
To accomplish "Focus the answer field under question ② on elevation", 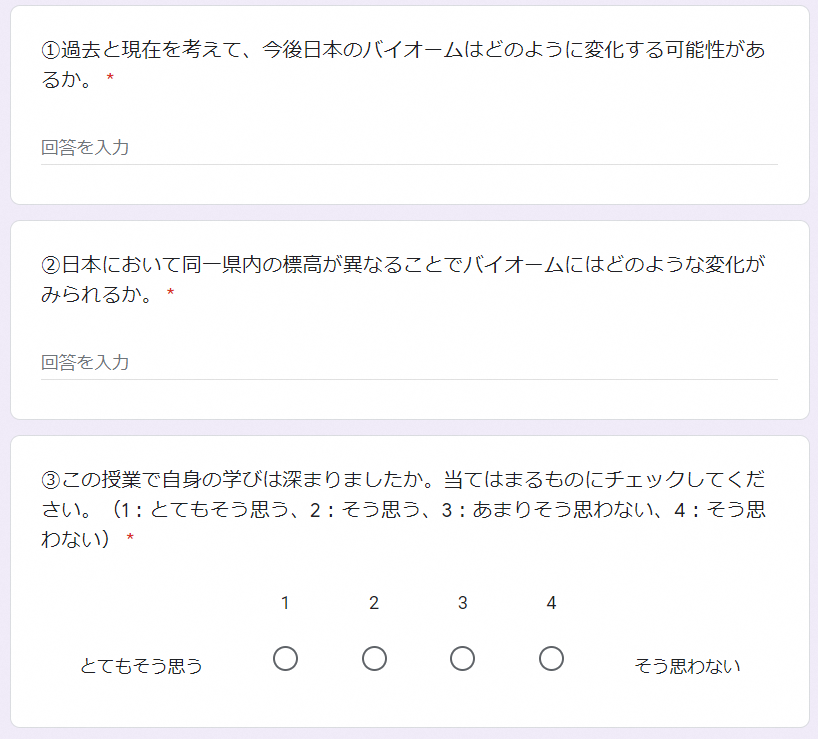I will point(409,363).
